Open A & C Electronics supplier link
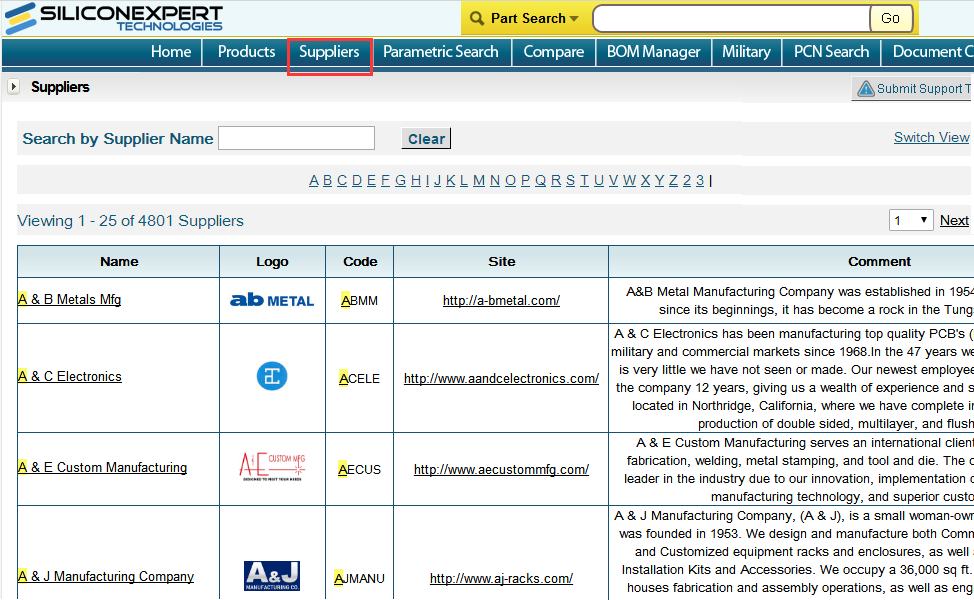 pyautogui.click(x=70, y=376)
